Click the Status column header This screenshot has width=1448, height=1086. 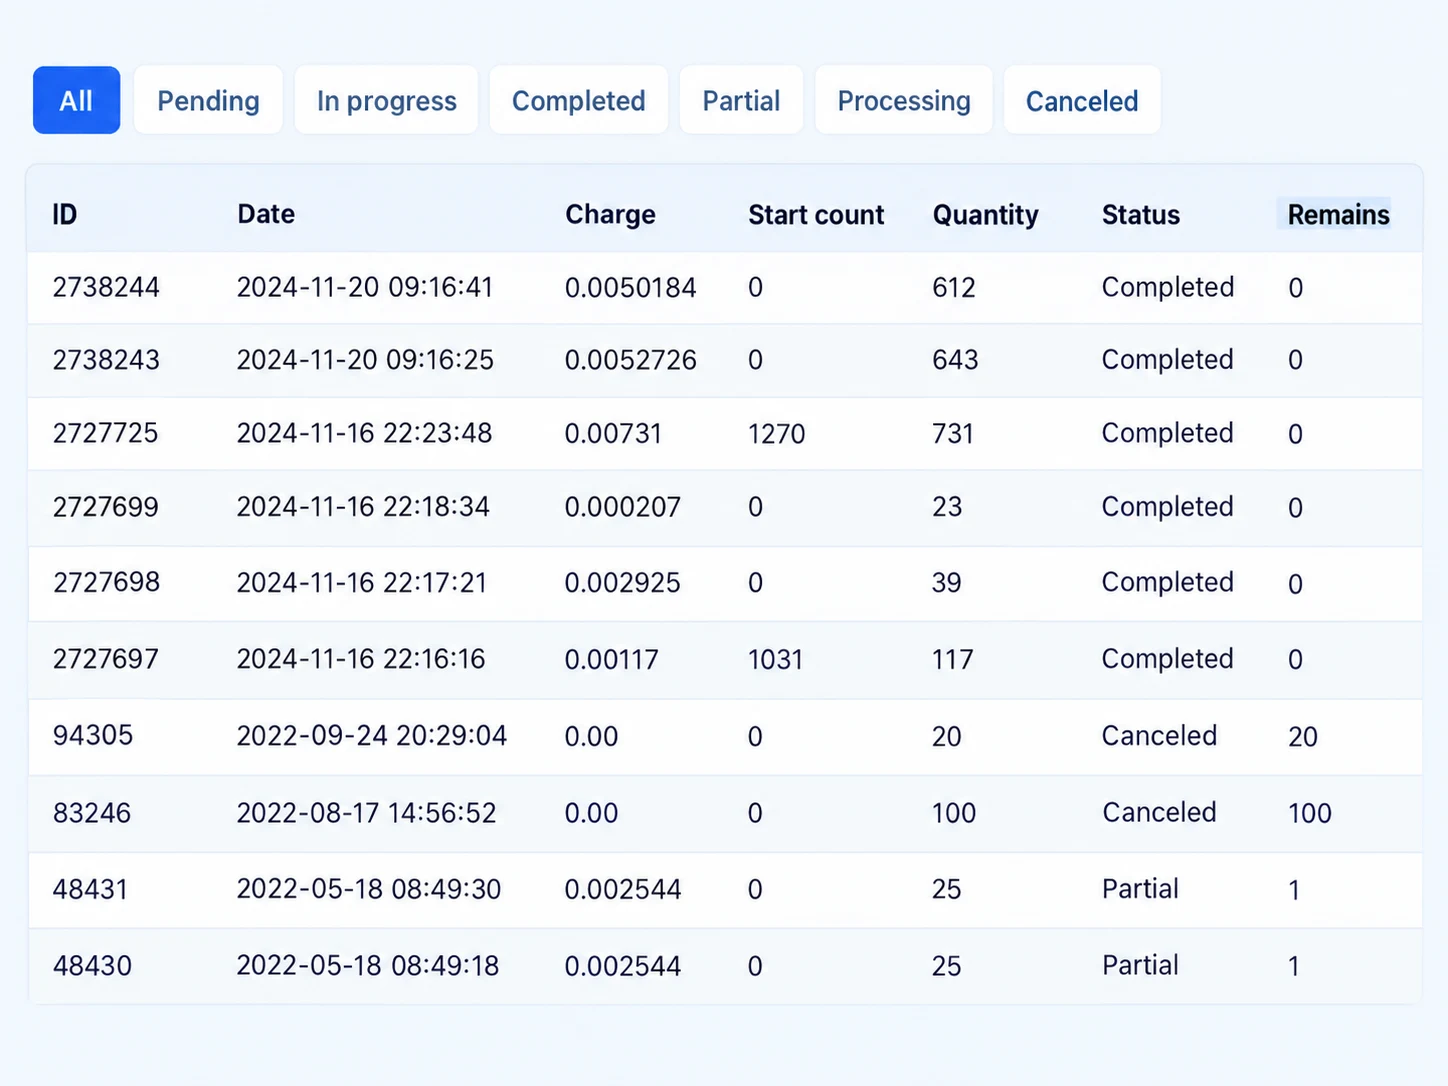point(1141,214)
